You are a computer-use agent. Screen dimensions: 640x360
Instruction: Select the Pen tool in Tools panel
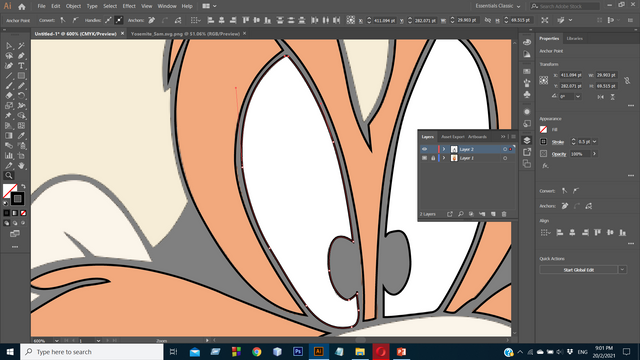(x=21, y=56)
